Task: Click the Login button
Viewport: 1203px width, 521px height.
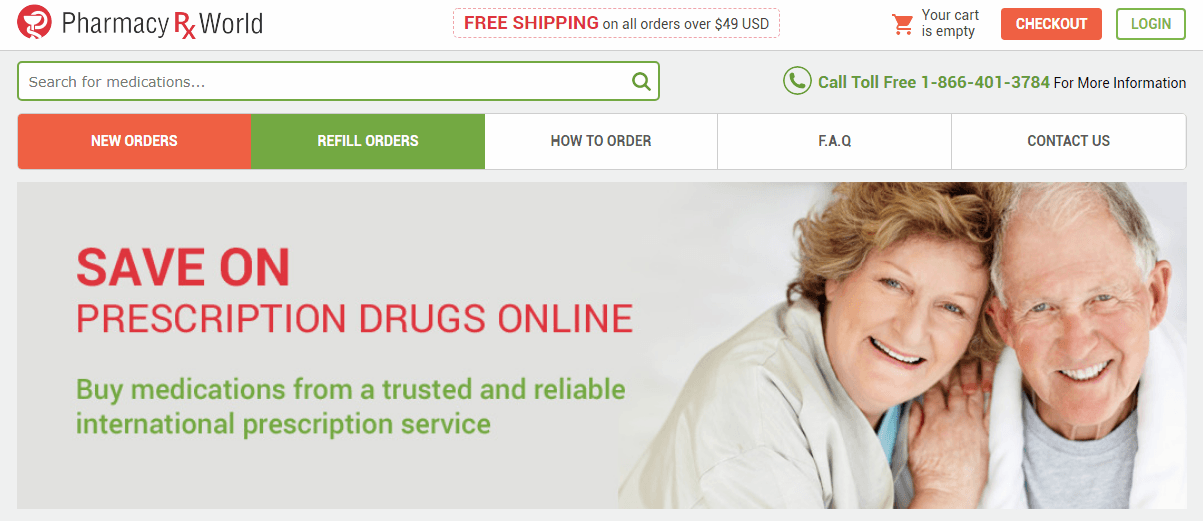Action: click(x=1151, y=24)
